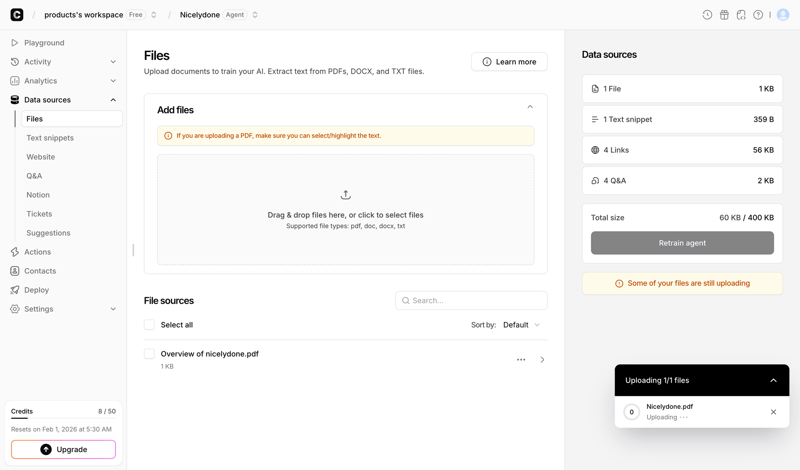The width and height of the screenshot is (800, 470).
Task: Click the info icon on Learn more
Action: (487, 62)
